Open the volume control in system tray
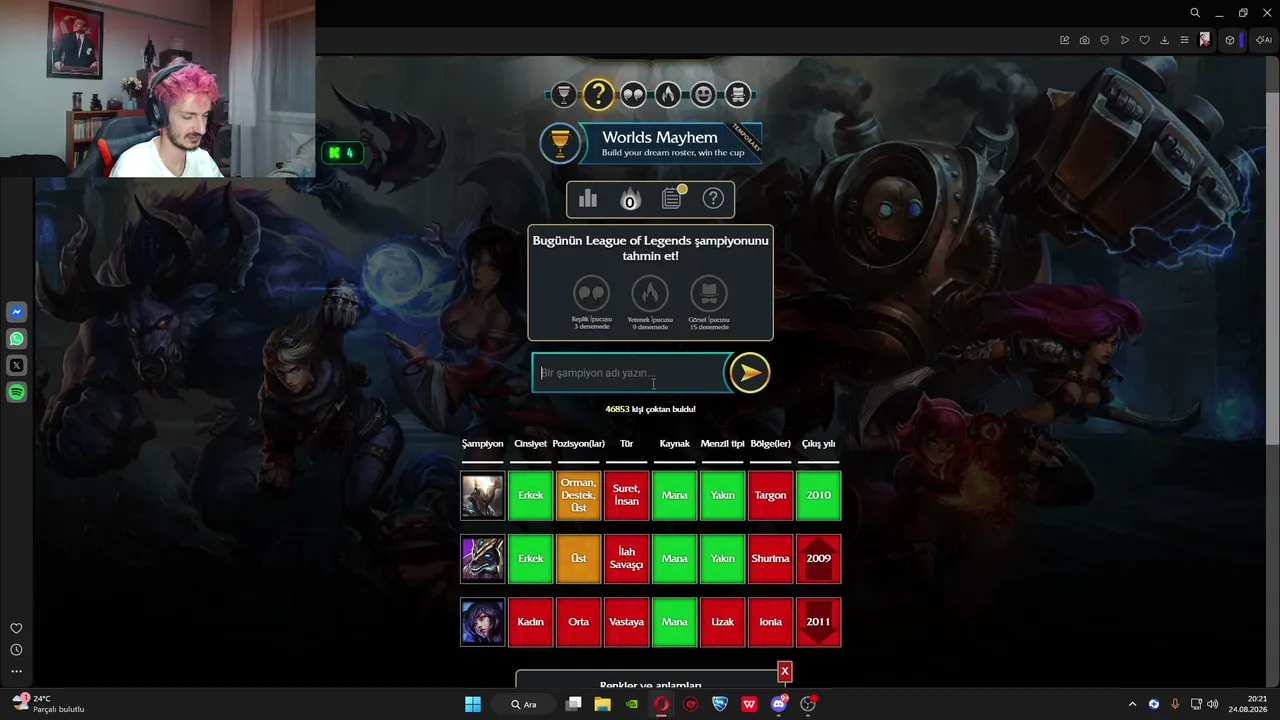Viewport: 1280px width, 720px height. 1213,704
